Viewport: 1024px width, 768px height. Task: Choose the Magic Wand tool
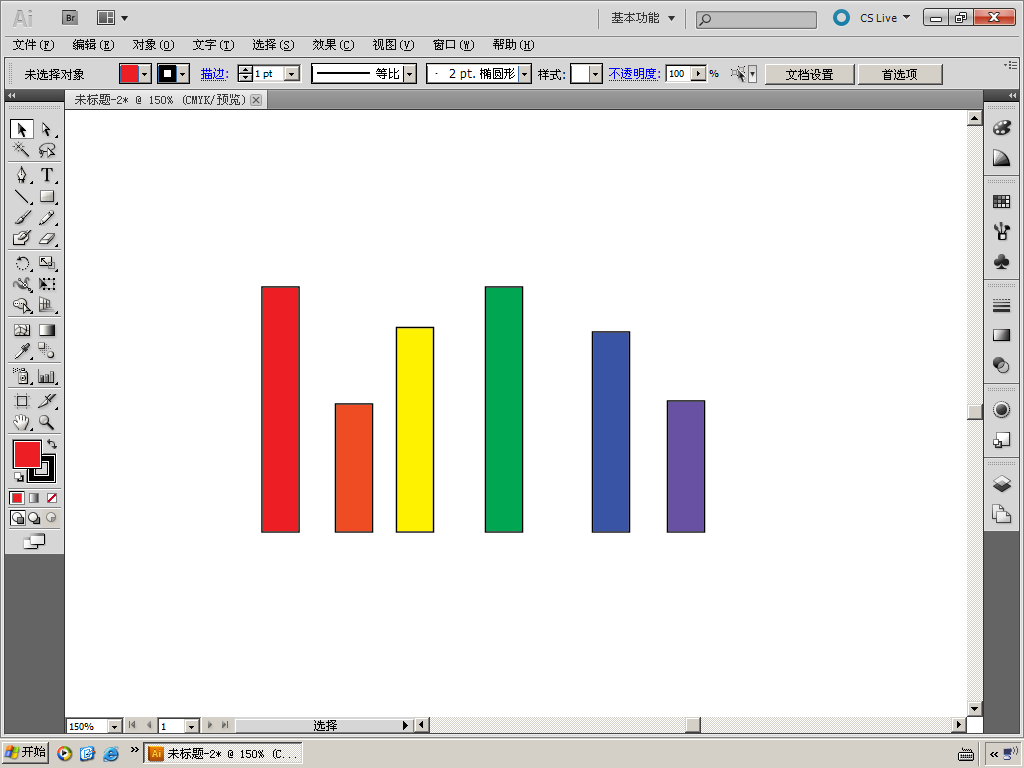point(22,150)
